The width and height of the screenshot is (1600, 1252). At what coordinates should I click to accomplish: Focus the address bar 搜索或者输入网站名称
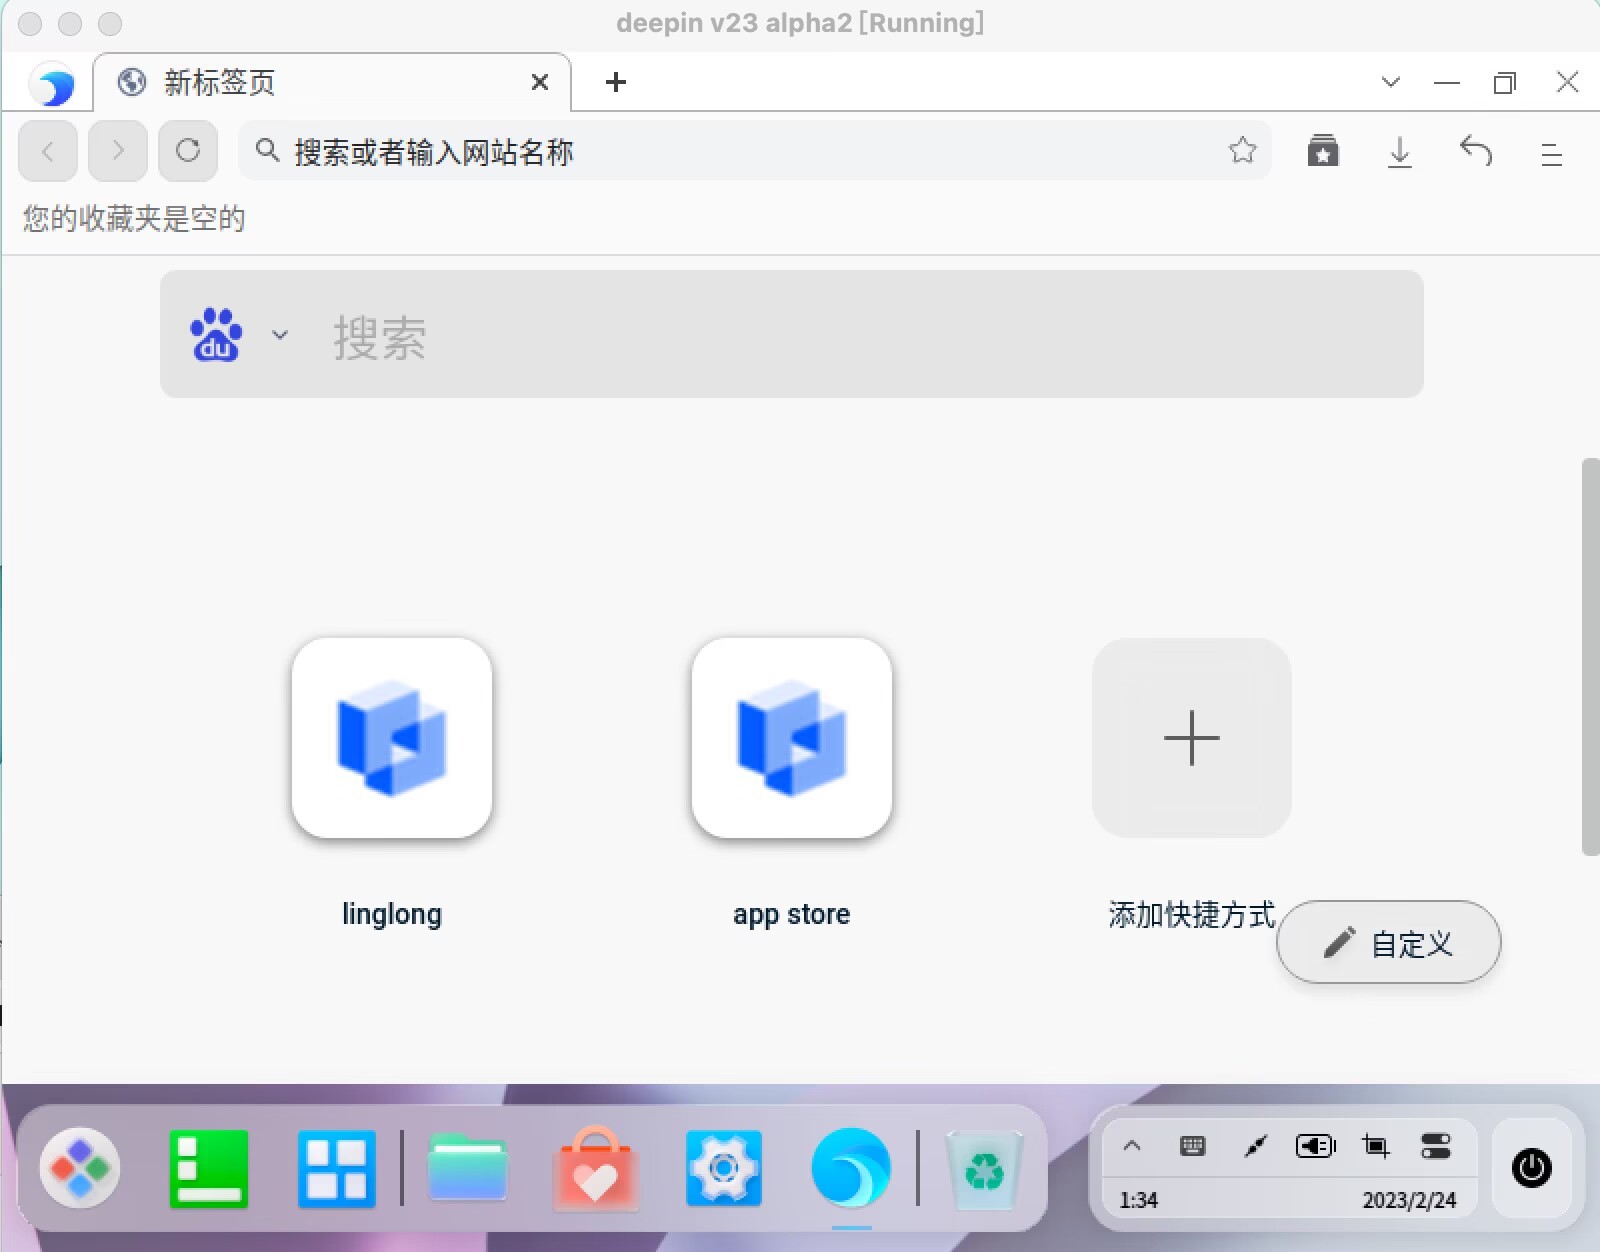click(x=755, y=151)
